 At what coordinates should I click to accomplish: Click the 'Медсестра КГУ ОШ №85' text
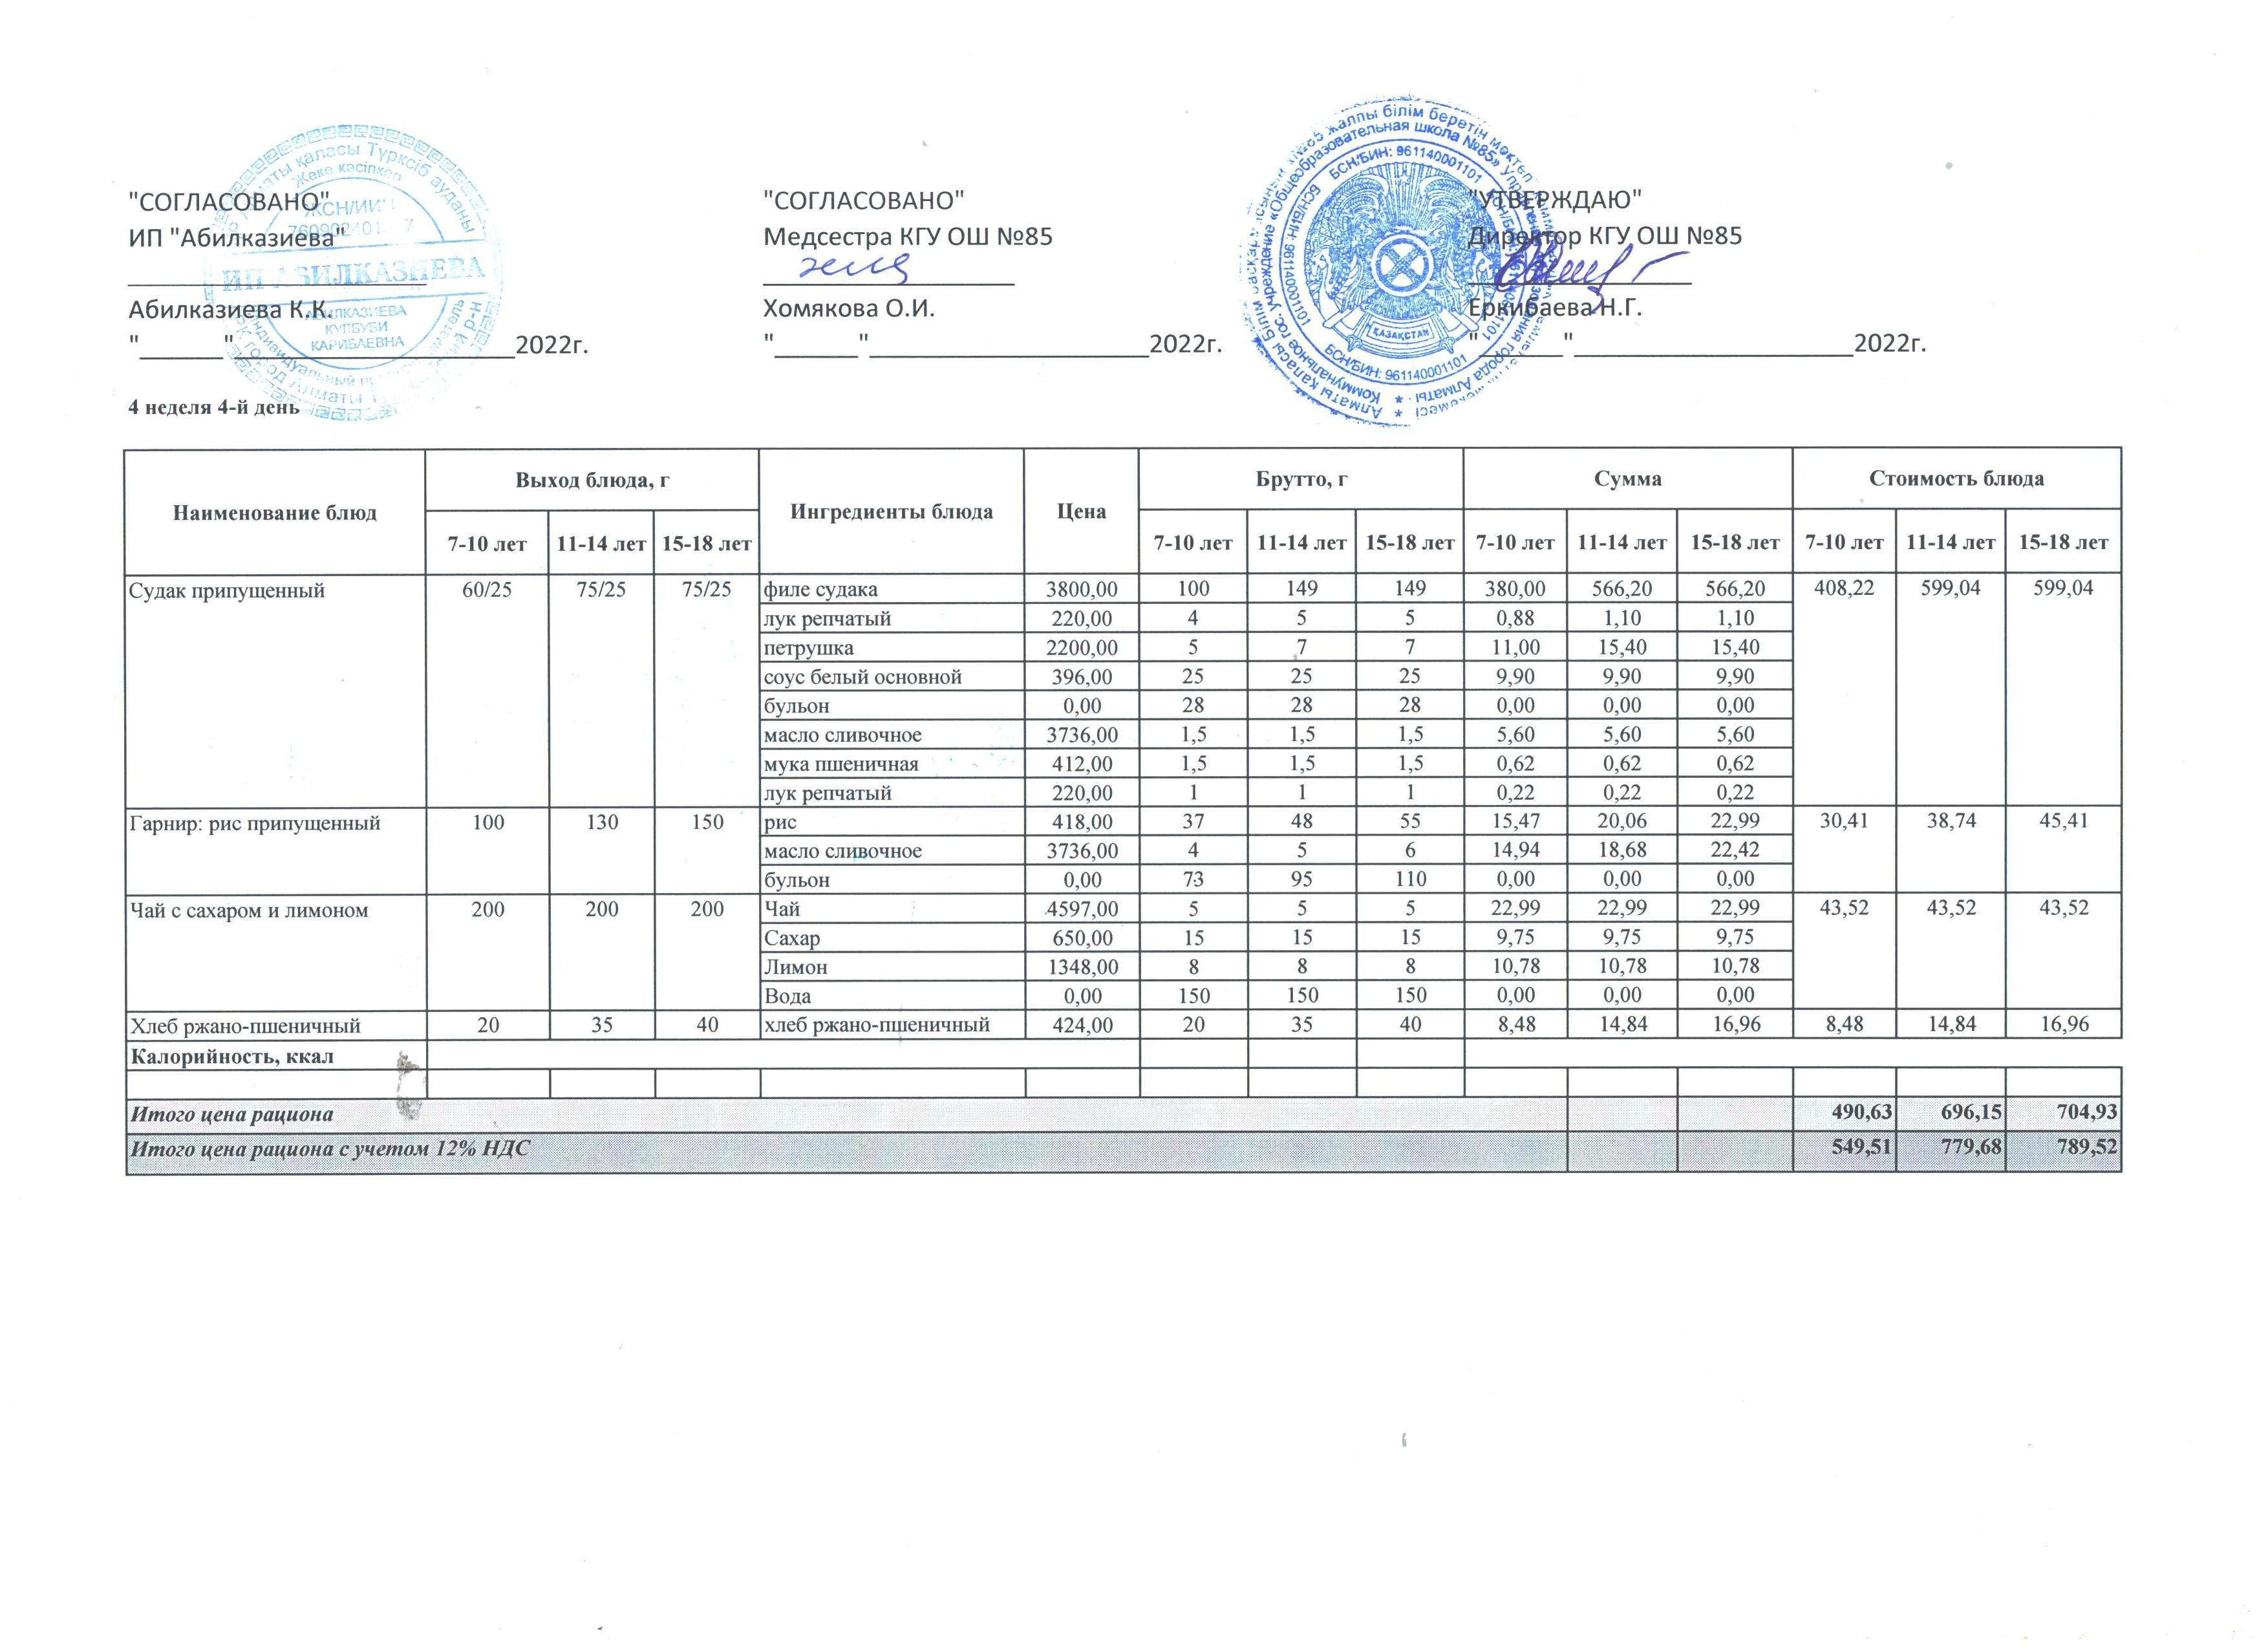point(907,237)
